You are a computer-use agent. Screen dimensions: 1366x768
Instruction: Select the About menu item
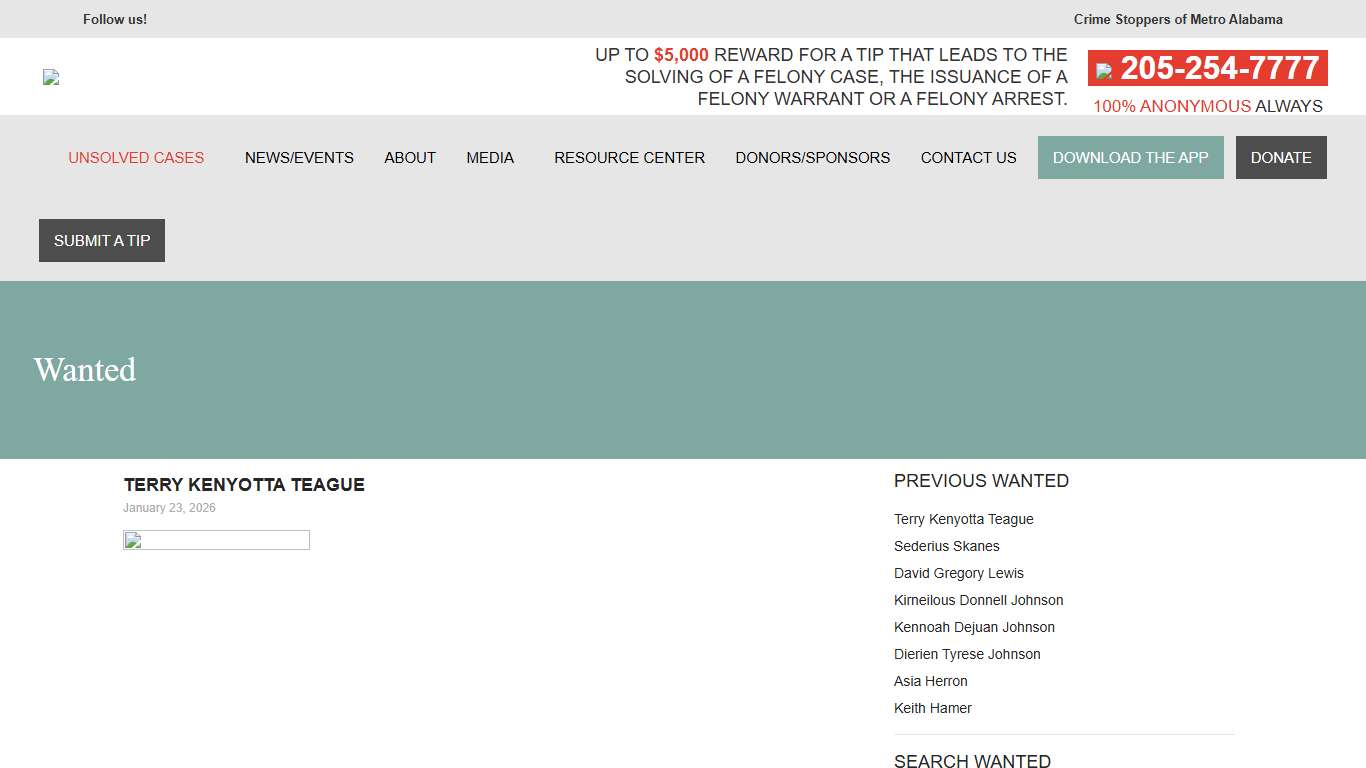click(410, 158)
